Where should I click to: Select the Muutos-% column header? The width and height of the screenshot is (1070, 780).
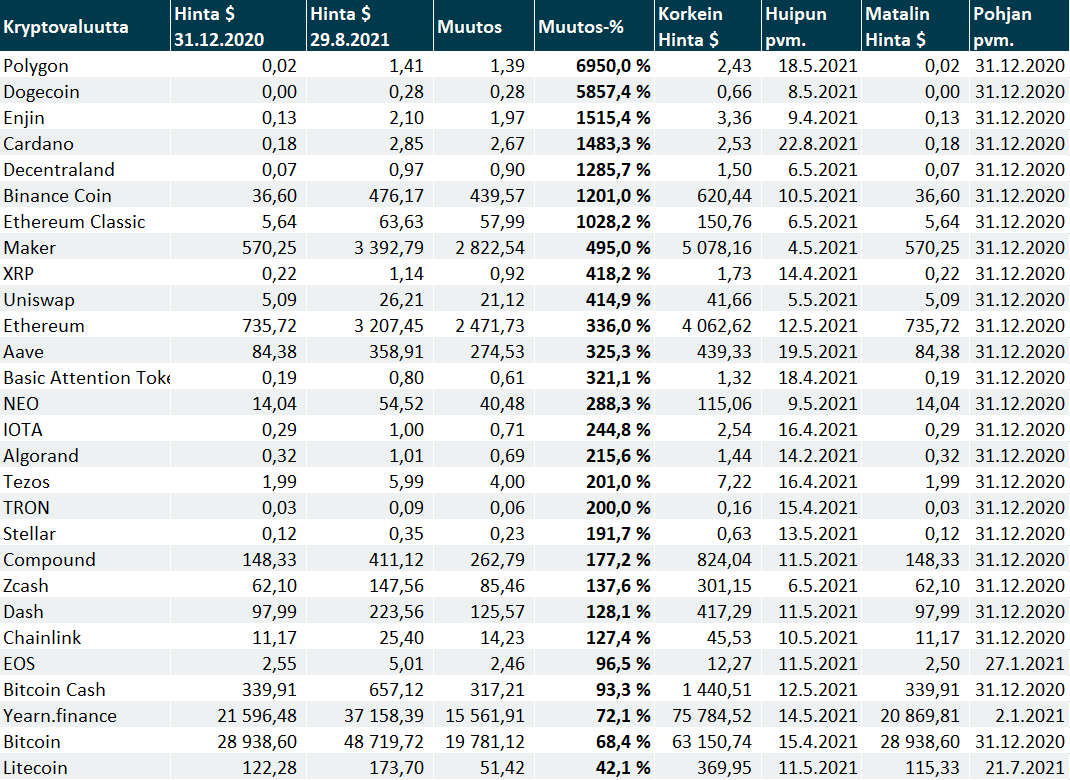[580, 27]
